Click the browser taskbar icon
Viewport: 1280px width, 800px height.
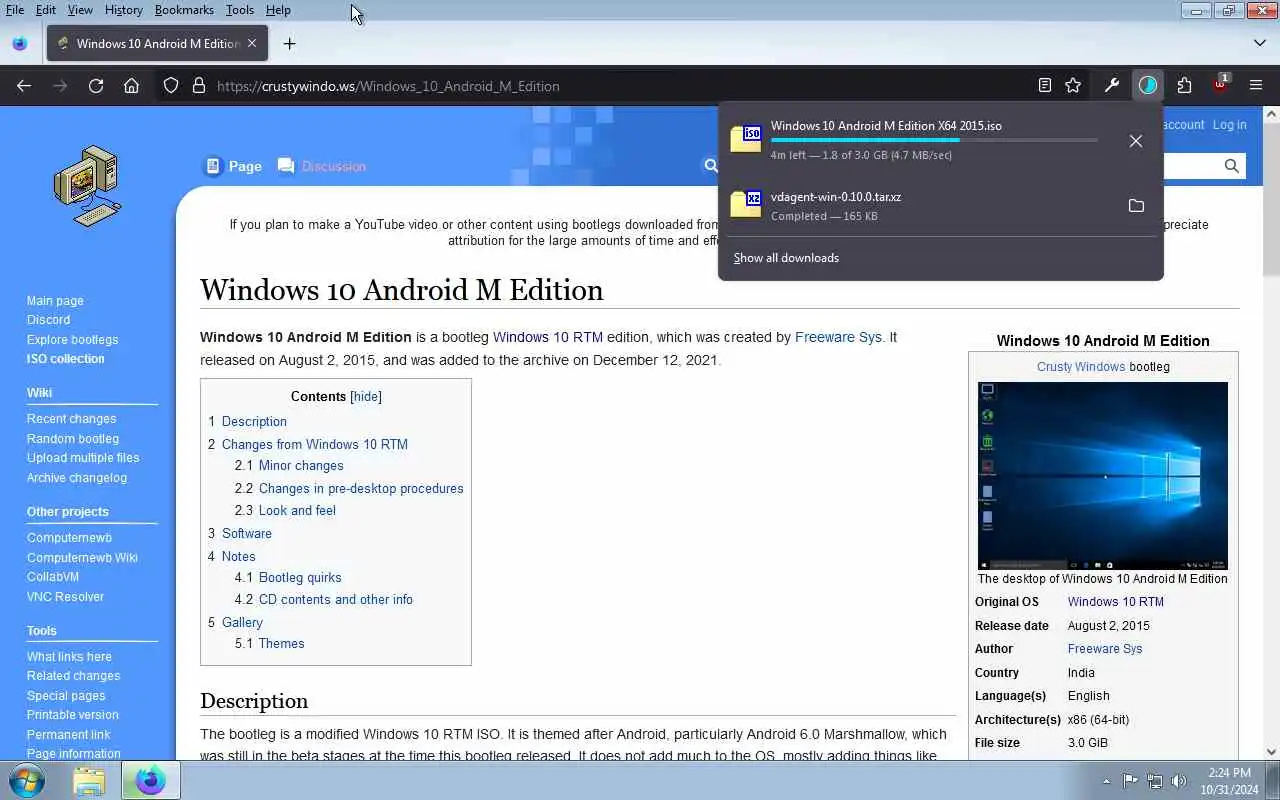pos(151,780)
